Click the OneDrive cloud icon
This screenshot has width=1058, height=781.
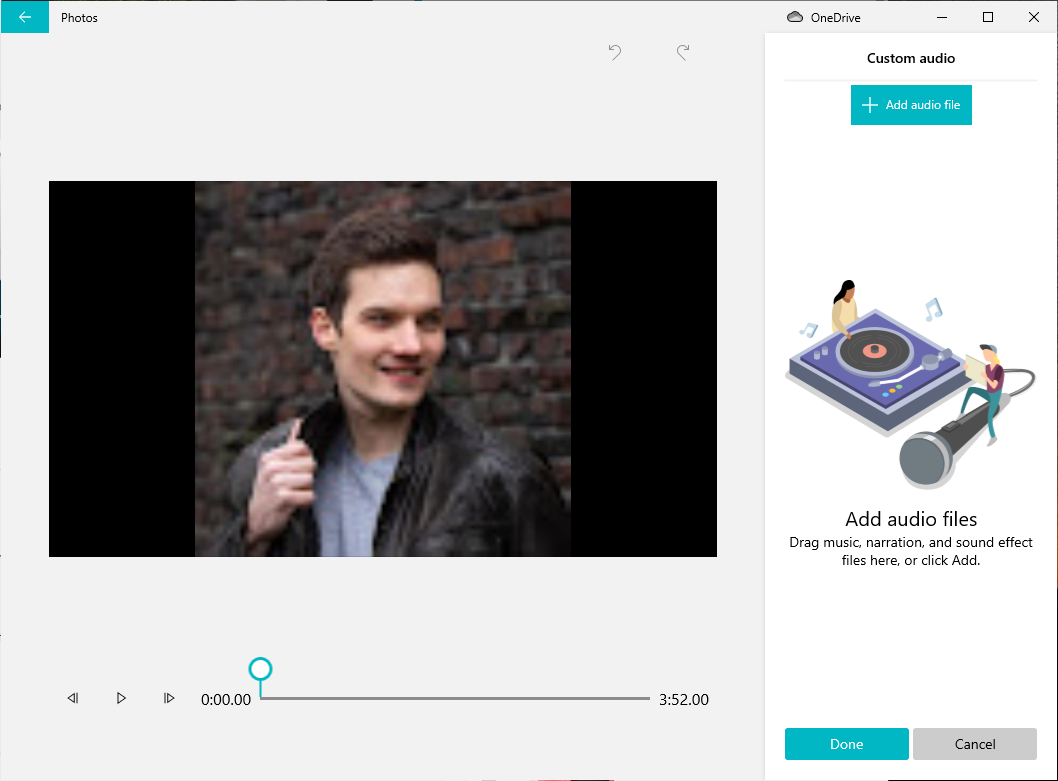[x=795, y=17]
